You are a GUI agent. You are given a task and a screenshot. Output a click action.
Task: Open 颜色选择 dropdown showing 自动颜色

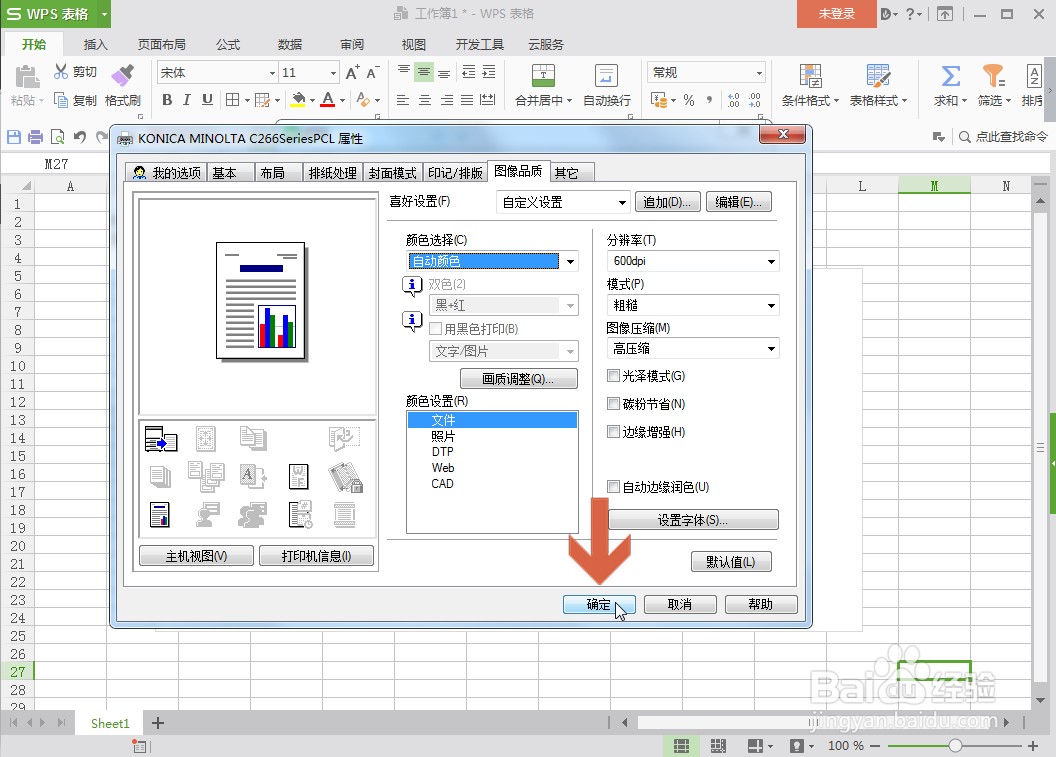pos(492,261)
